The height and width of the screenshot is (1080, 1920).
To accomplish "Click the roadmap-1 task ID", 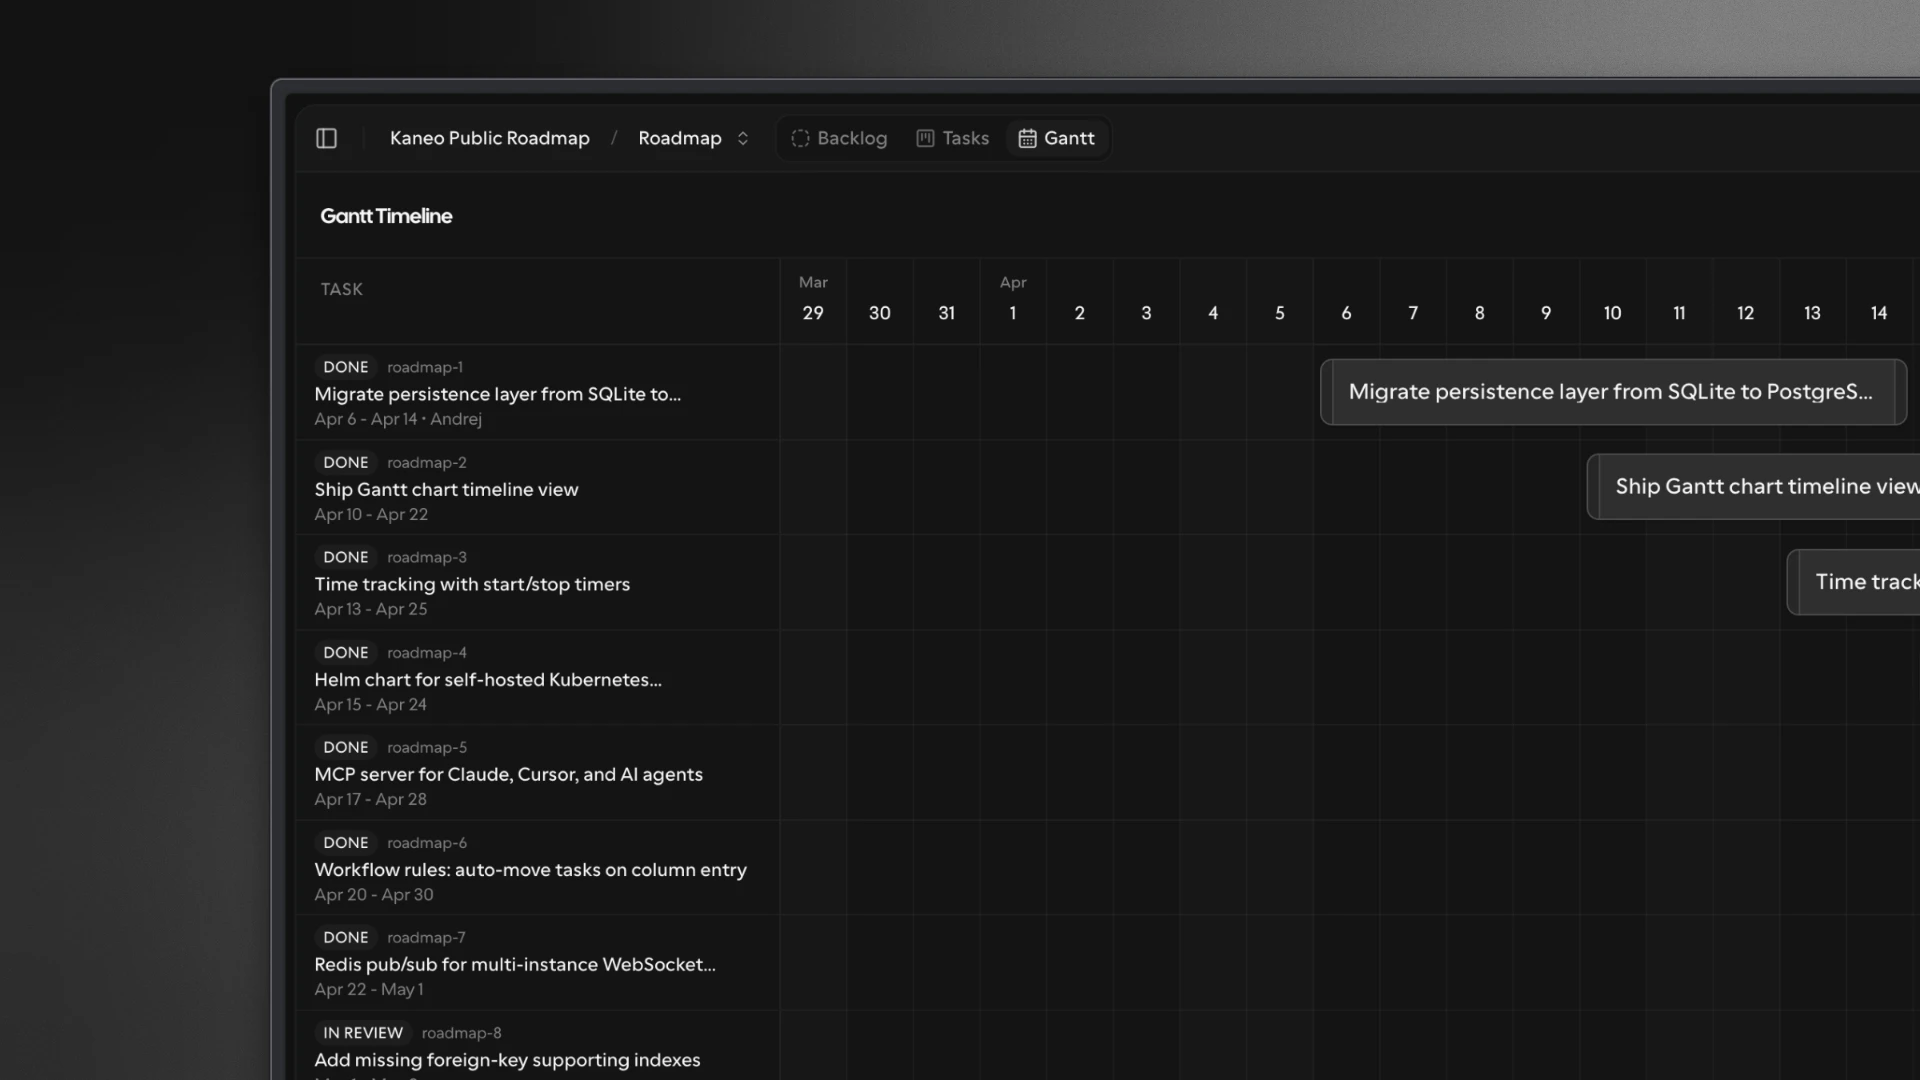I will [x=425, y=367].
